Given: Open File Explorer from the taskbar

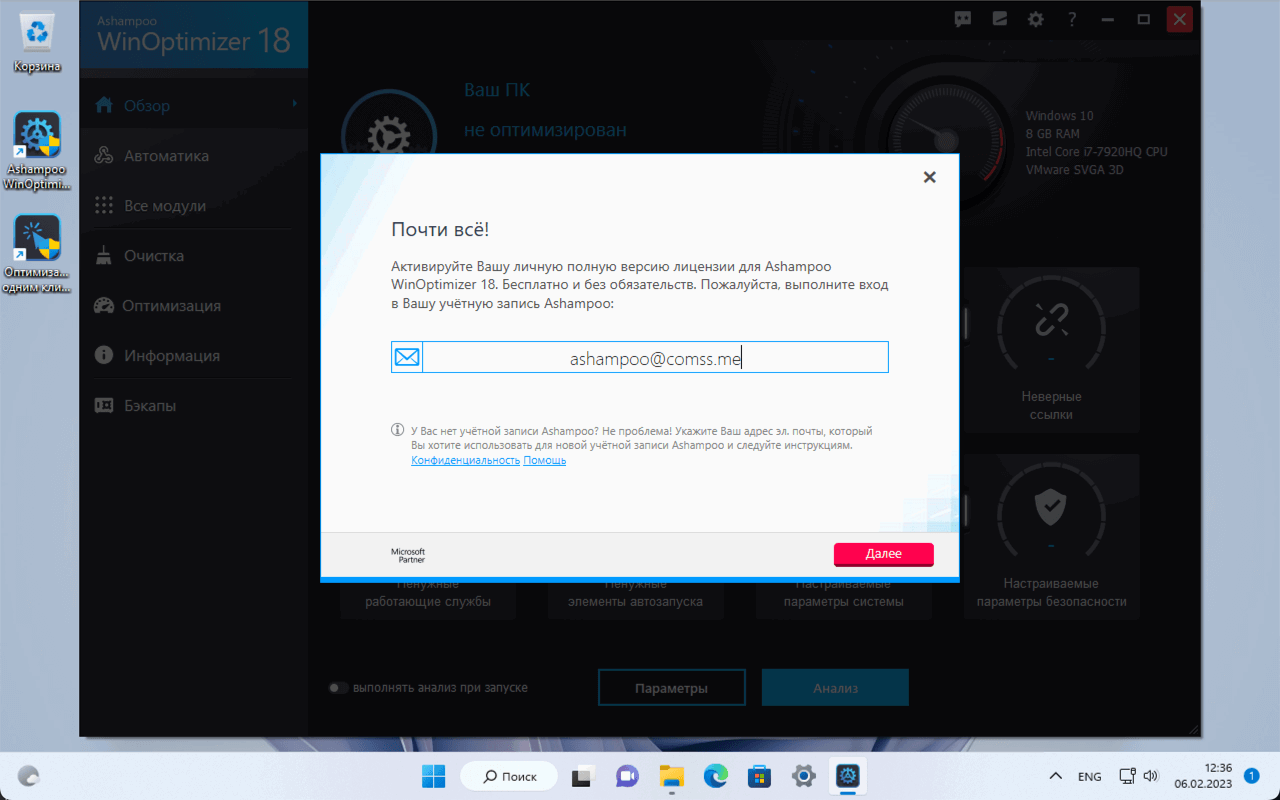Looking at the screenshot, I should point(671,776).
